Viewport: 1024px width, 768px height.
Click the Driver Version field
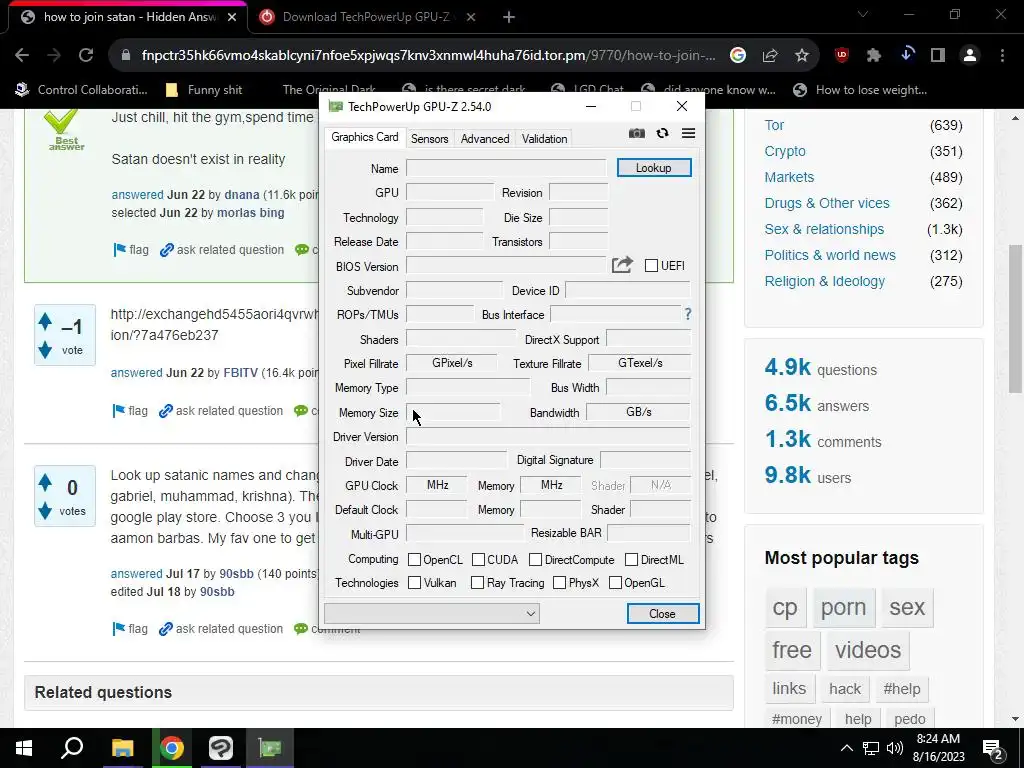click(x=548, y=436)
